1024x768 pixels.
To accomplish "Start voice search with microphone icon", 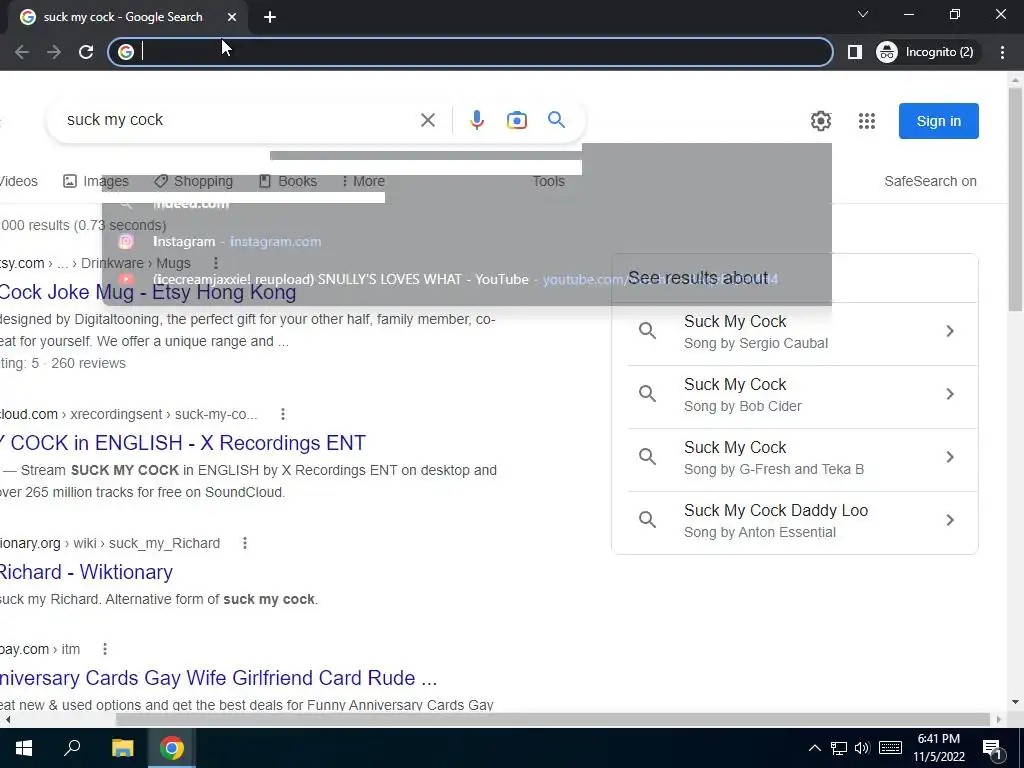I will (x=477, y=120).
